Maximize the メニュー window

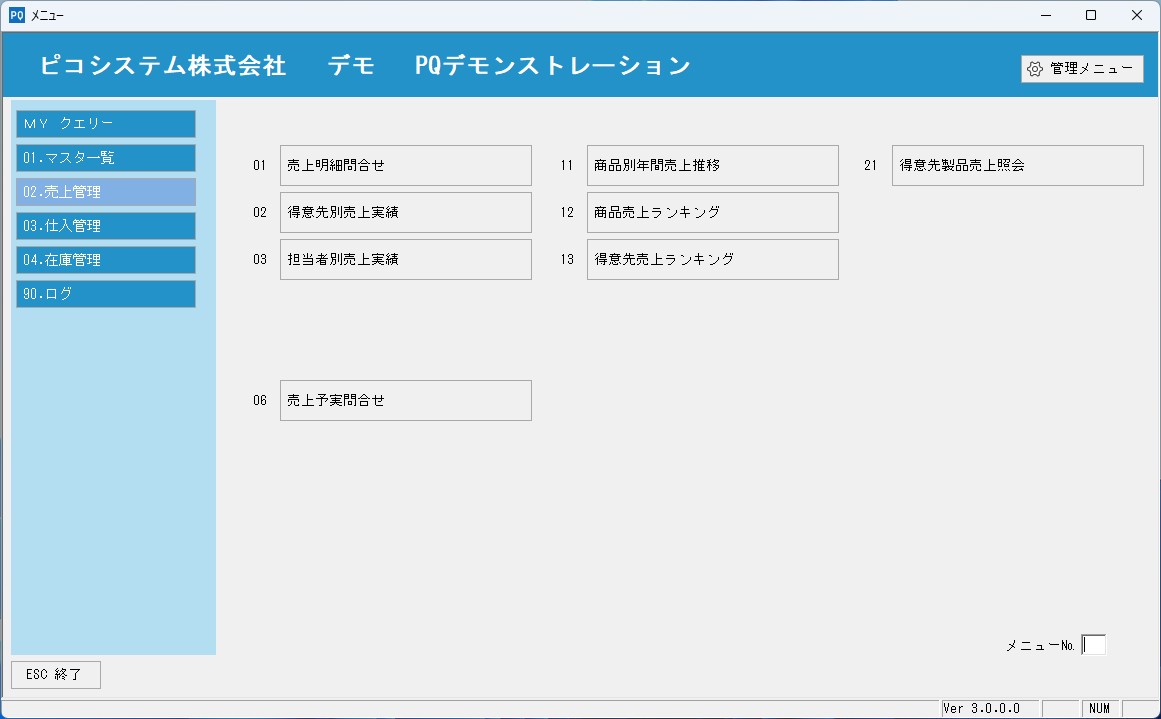tap(1091, 15)
